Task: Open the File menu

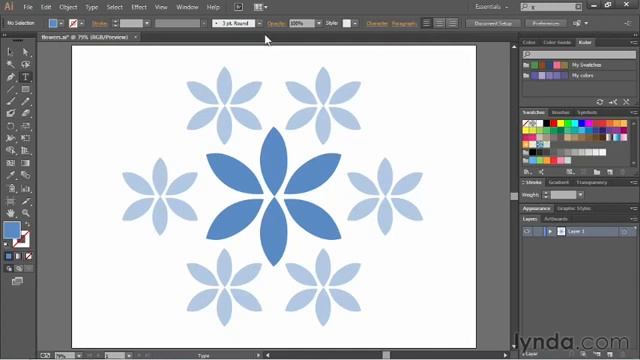Action: pyautogui.click(x=28, y=7)
